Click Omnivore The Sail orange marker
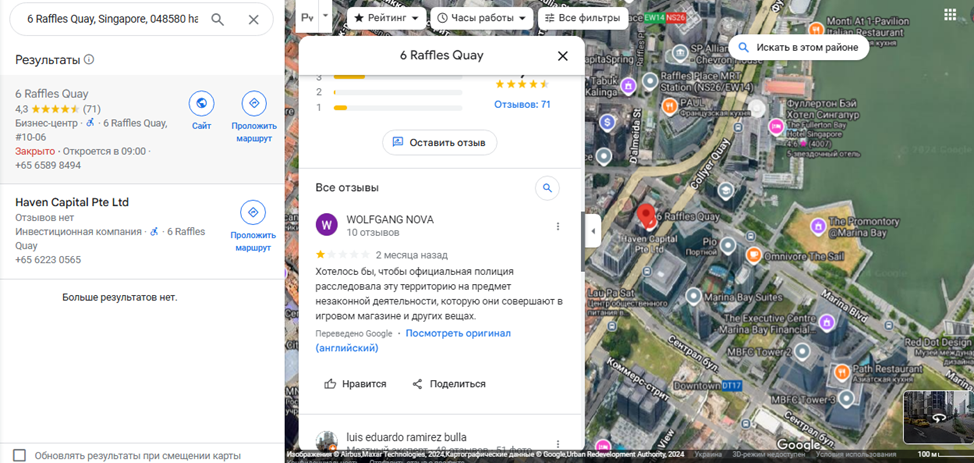 (753, 254)
